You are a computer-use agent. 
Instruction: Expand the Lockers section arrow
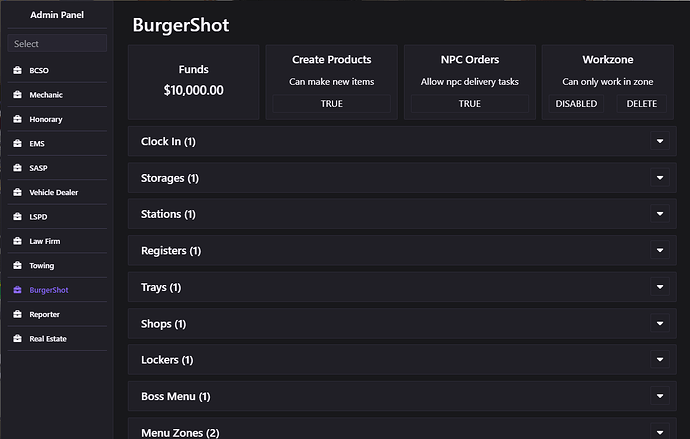(x=659, y=359)
